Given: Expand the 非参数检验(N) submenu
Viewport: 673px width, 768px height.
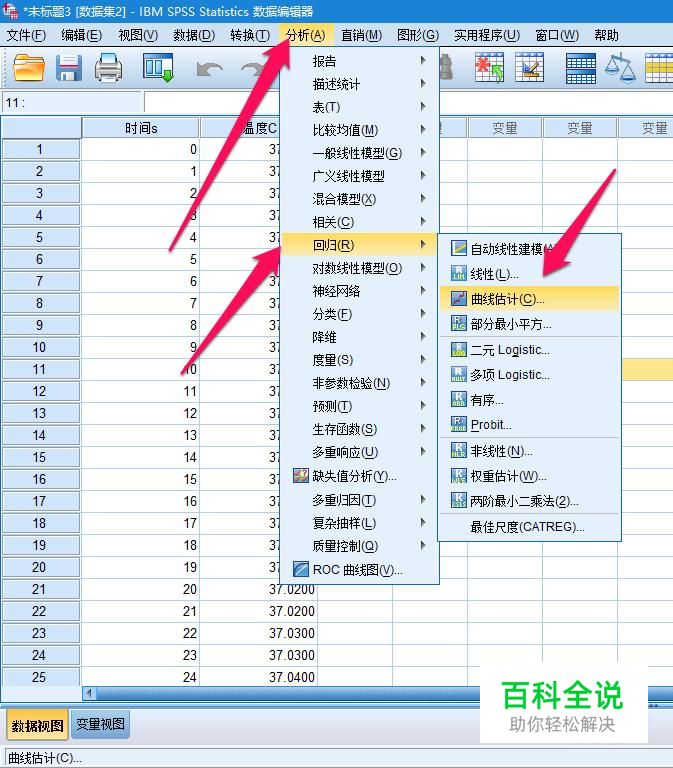Looking at the screenshot, I should 360,383.
